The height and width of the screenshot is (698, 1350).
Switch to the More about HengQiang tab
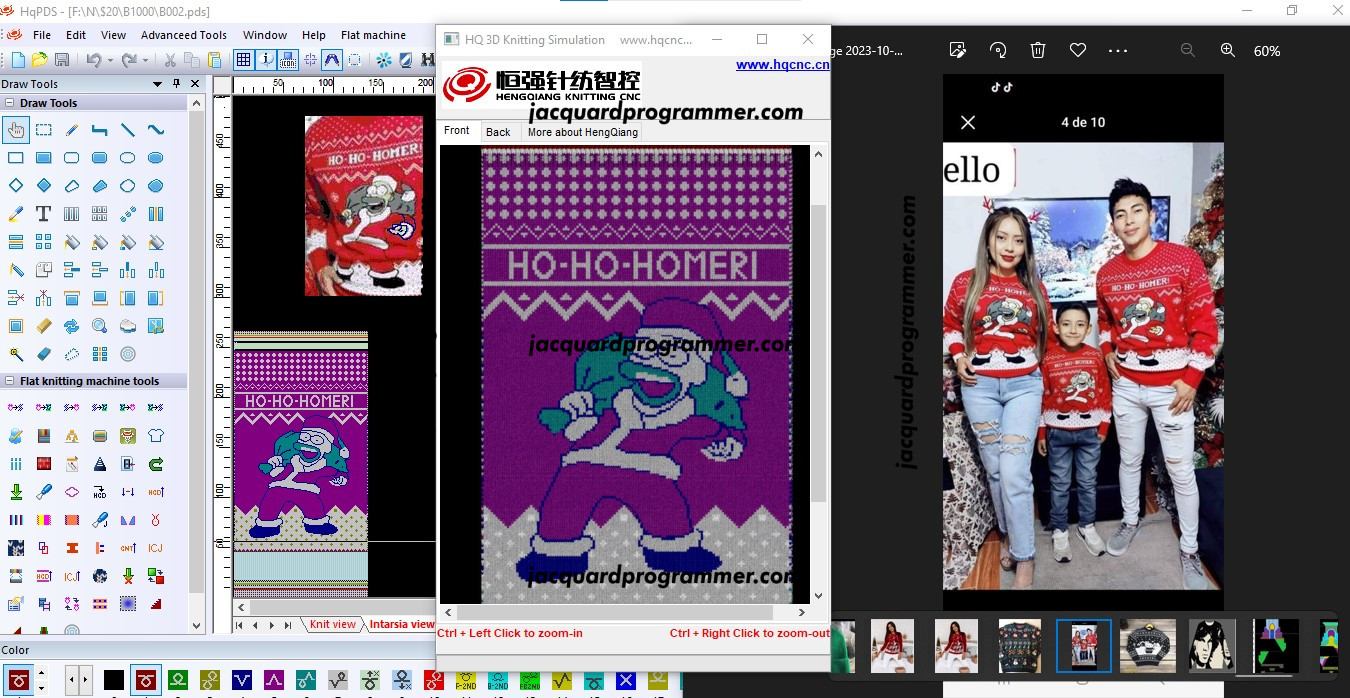point(582,132)
